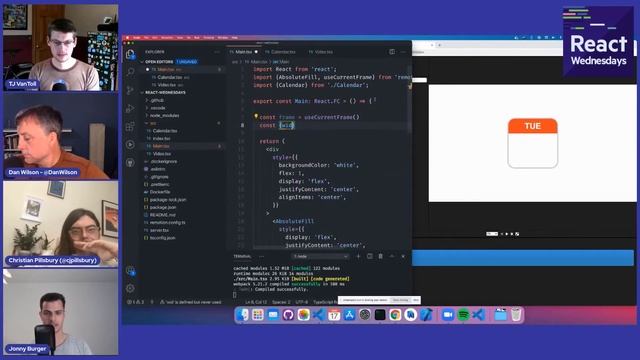Close the terminal panel
The width and height of the screenshot is (640, 360).
[403, 256]
